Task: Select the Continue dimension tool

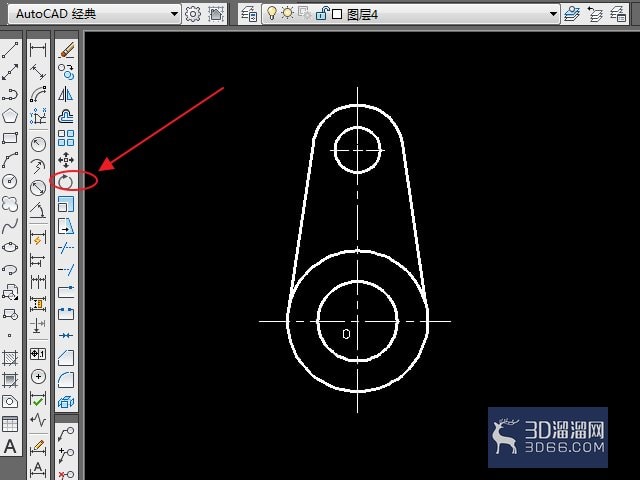Action: coord(38,282)
